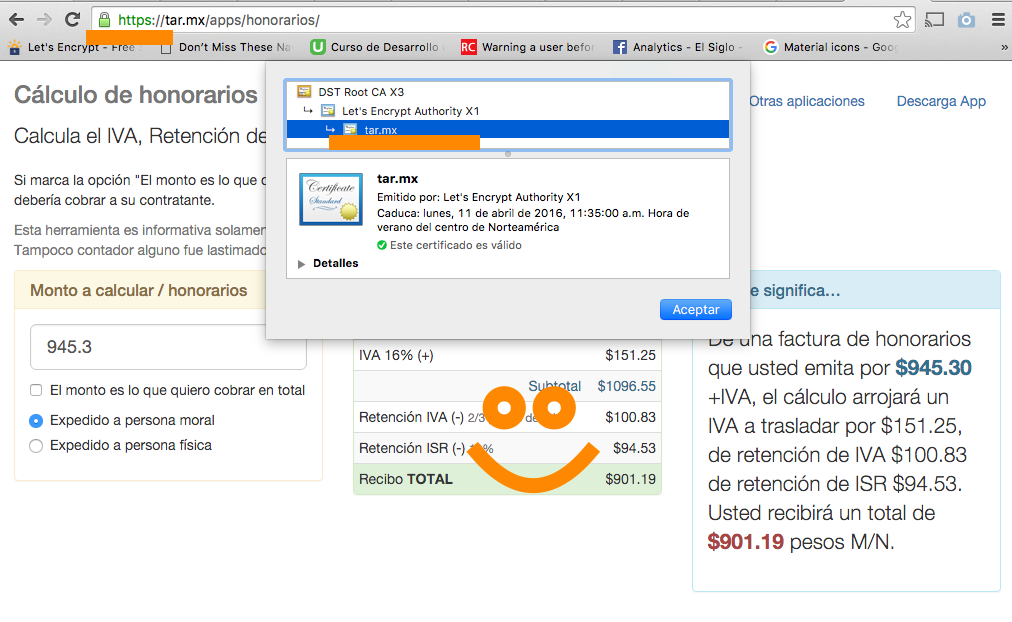
Task: Show hidden bookmarks with the overflow chevron
Action: click(1004, 47)
